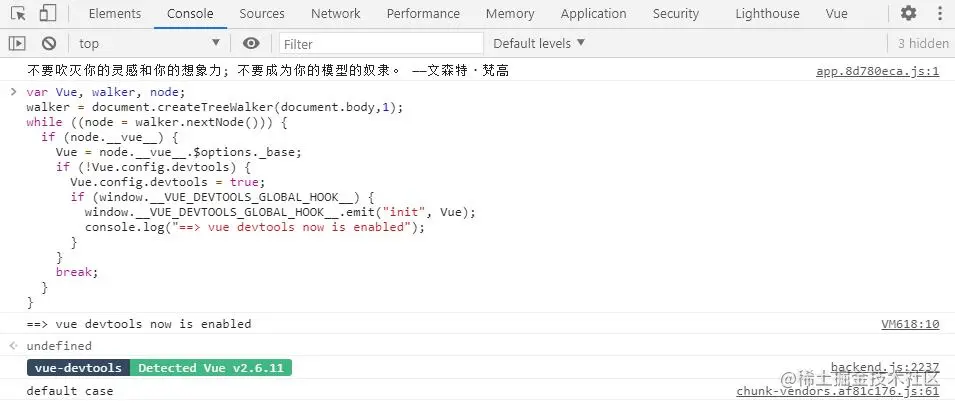The height and width of the screenshot is (403, 955).
Task: Expand the Default levels dropdown
Action: [539, 43]
